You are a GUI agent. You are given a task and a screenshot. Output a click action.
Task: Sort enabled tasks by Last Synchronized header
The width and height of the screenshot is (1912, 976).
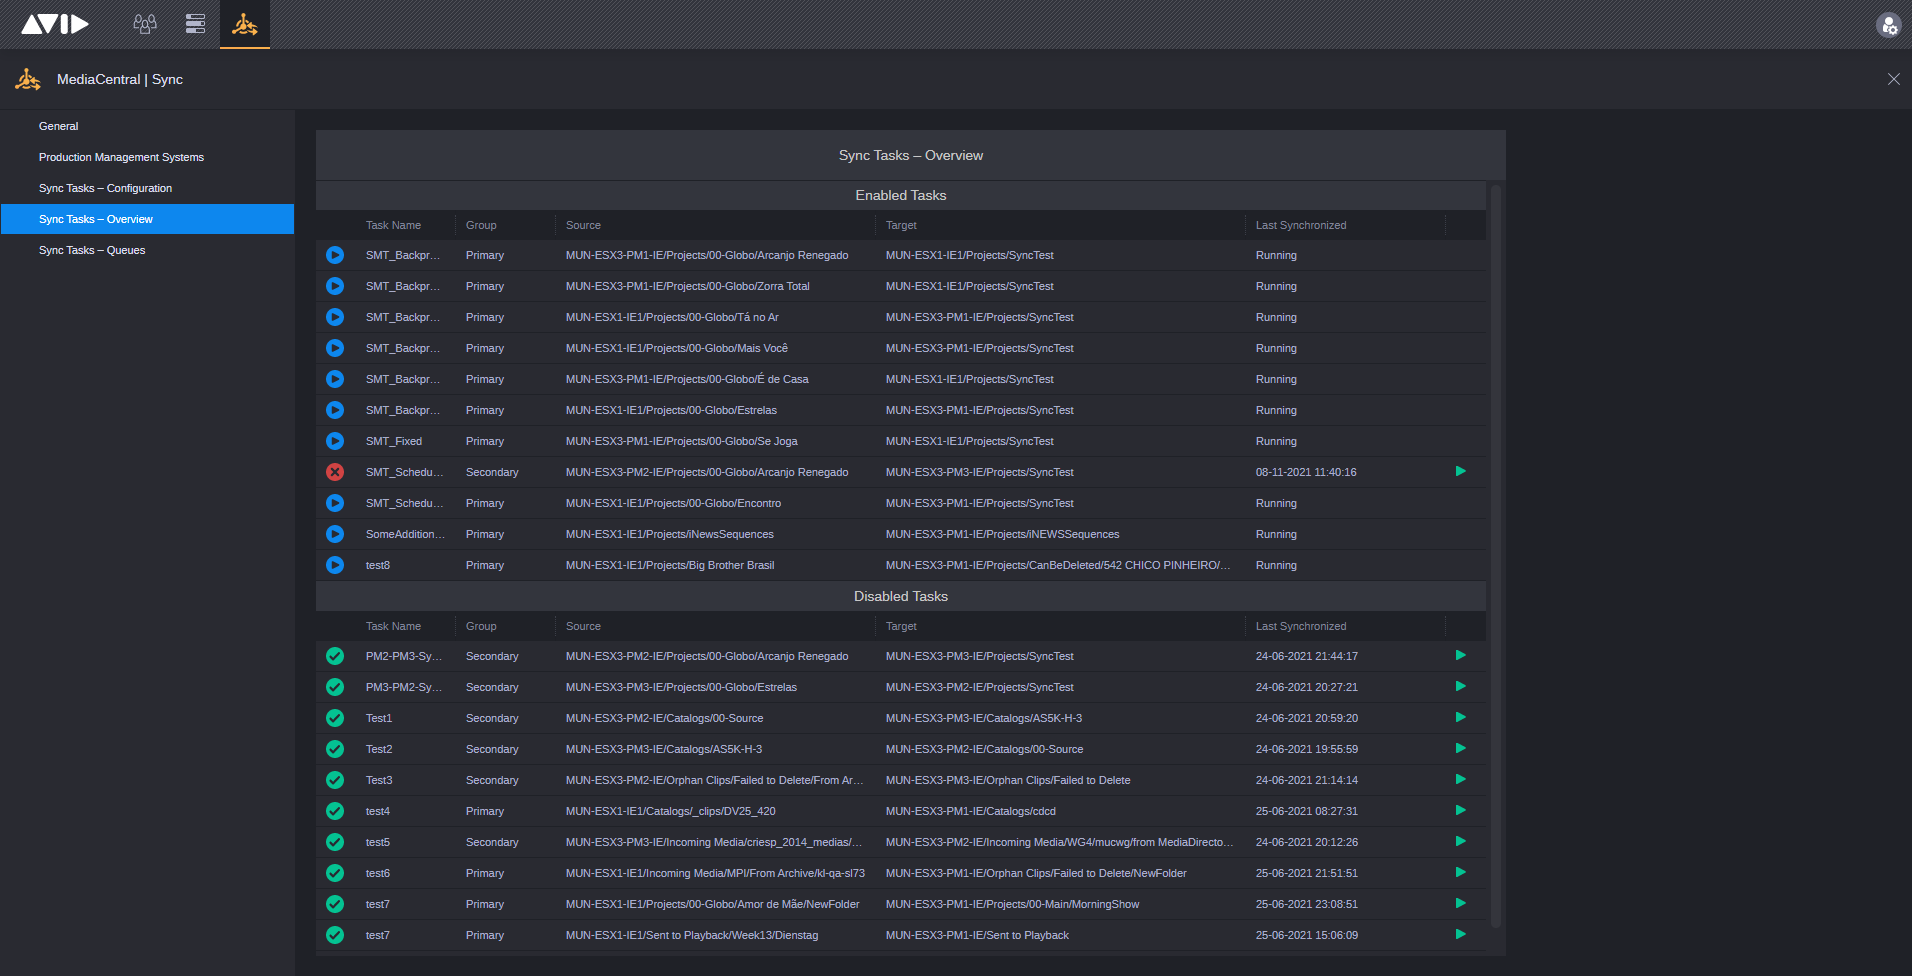1301,225
